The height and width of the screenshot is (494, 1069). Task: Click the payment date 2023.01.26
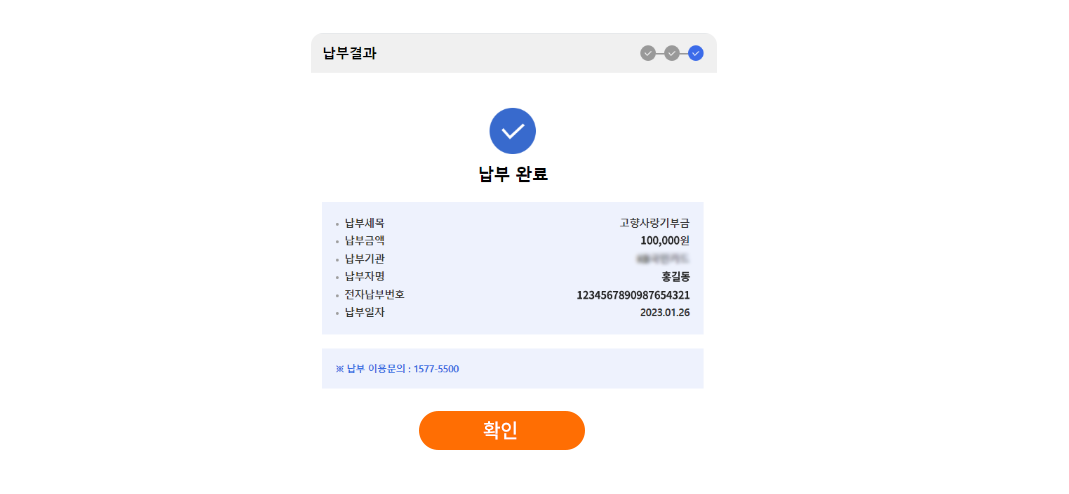[665, 313]
